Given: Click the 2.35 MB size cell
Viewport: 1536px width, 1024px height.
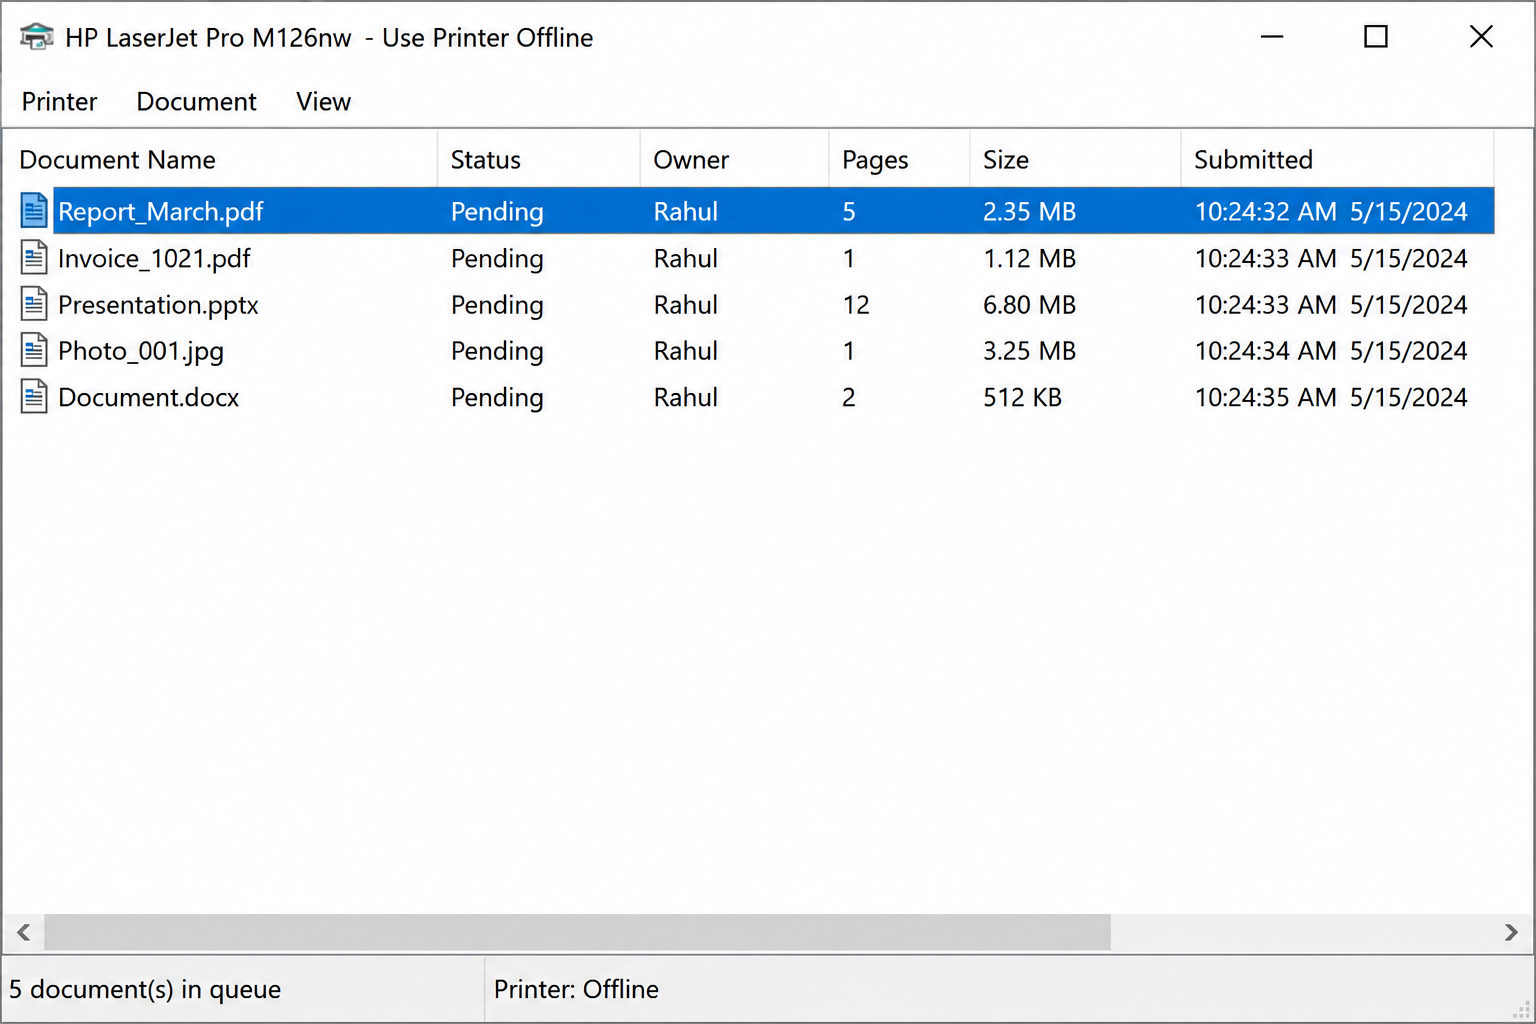Looking at the screenshot, I should coord(1029,212).
